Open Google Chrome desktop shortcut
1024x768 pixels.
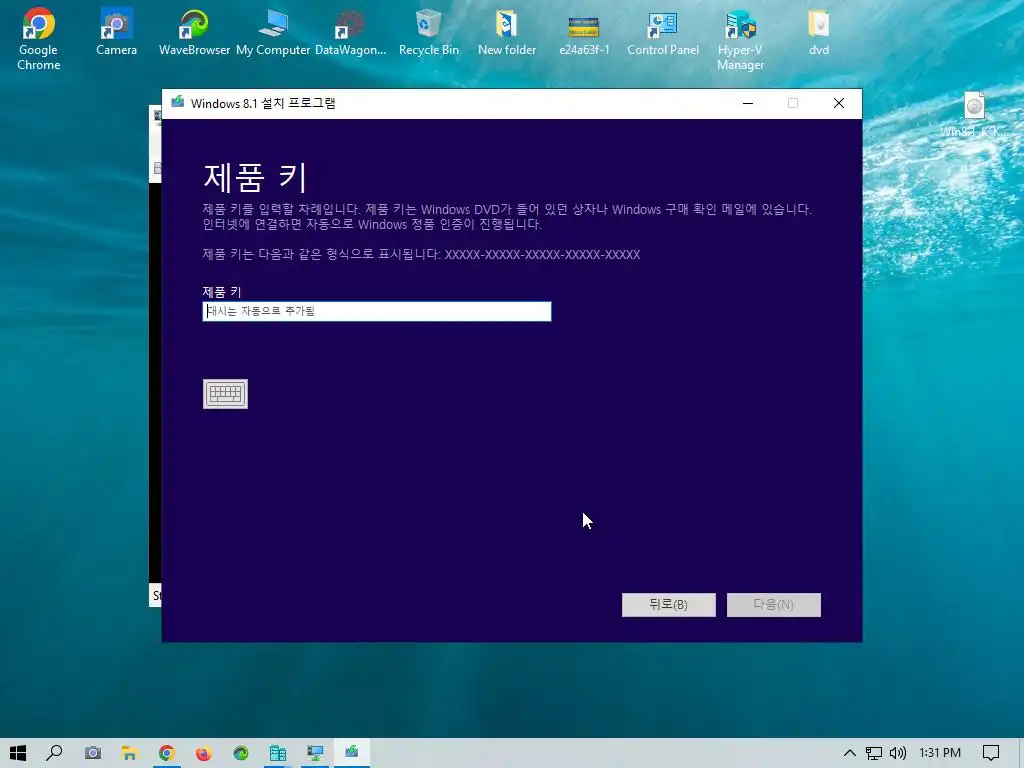point(39,39)
